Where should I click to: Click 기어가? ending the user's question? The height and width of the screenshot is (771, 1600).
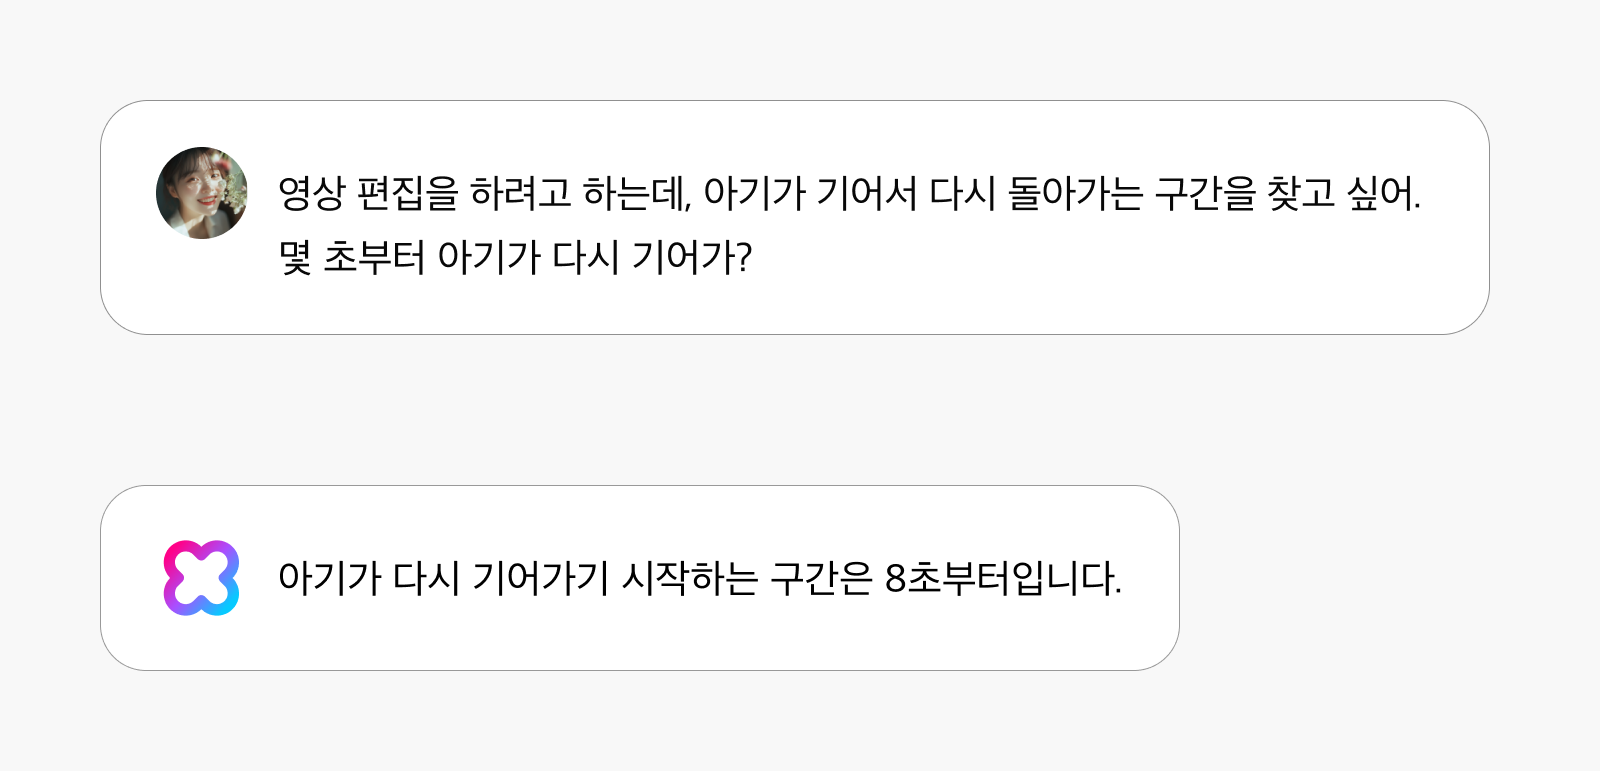[691, 258]
